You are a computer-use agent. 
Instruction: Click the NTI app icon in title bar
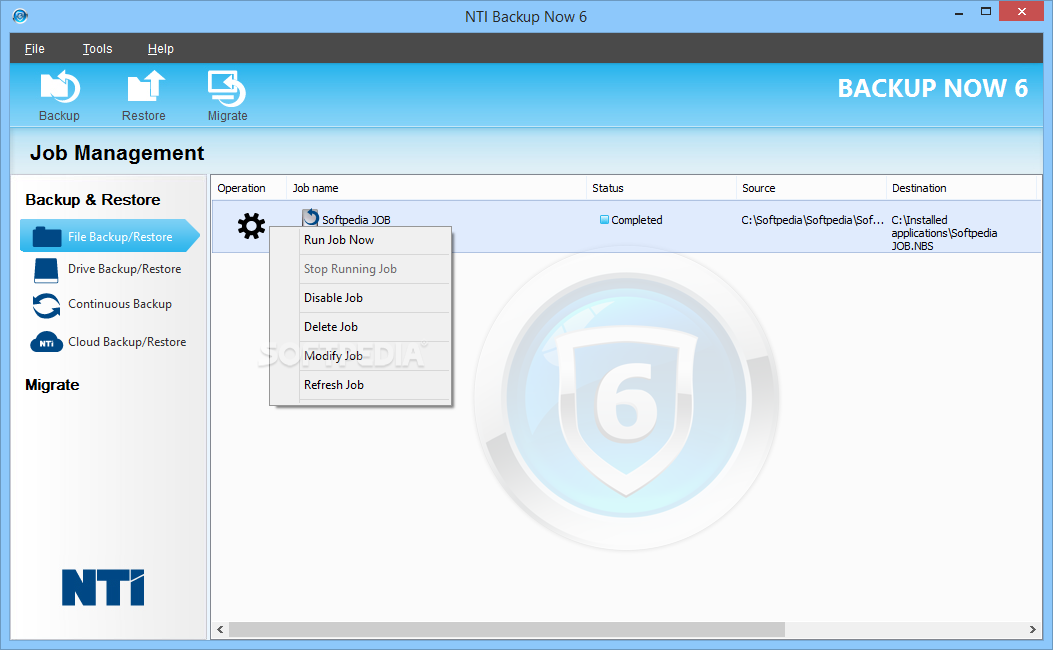(19, 15)
